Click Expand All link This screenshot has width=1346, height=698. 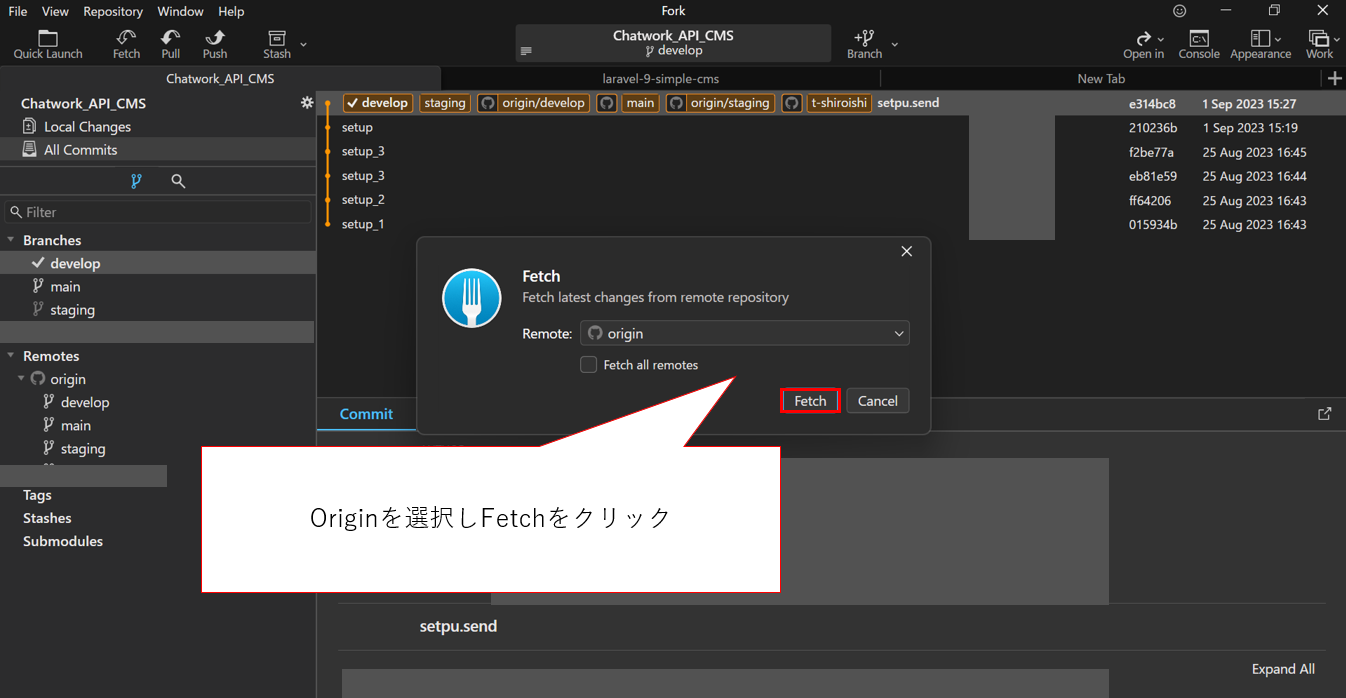(x=1283, y=669)
